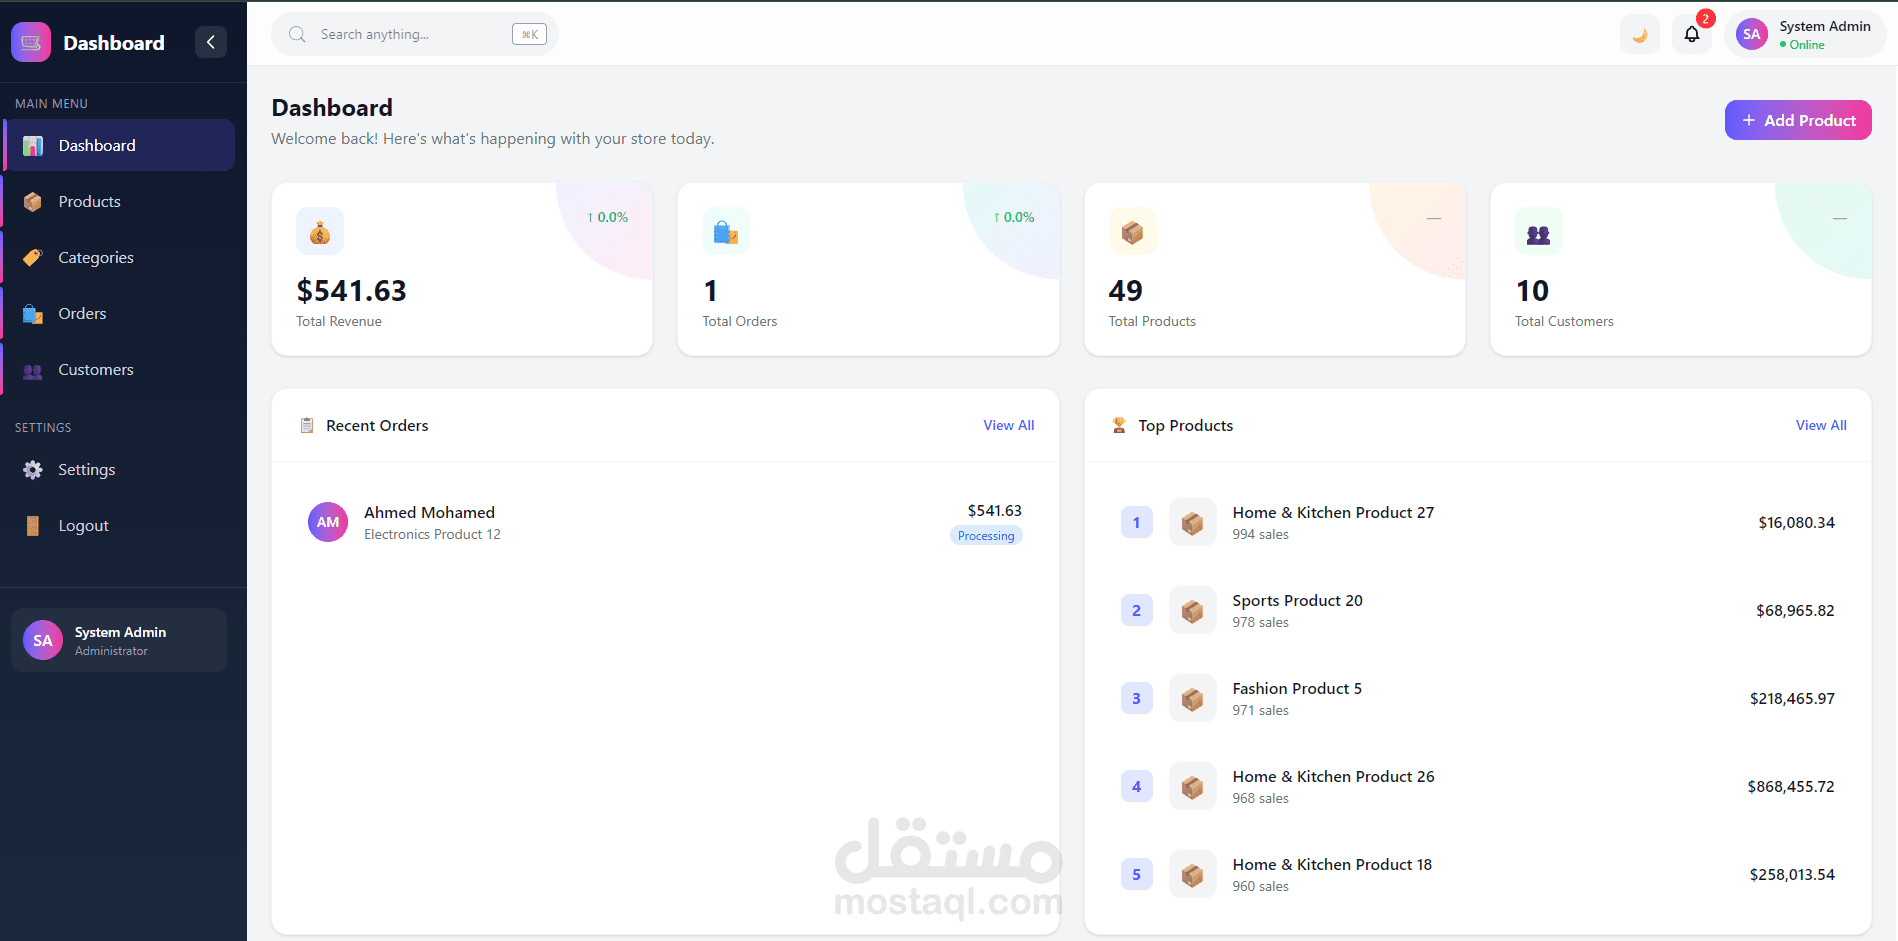The height and width of the screenshot is (941, 1898).
Task: Select Home & Kitchen Product 26 name
Action: click(x=1333, y=776)
